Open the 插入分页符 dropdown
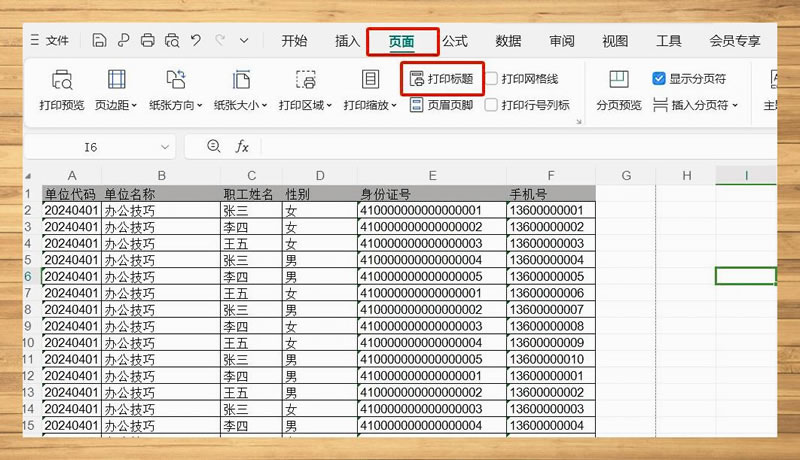The height and width of the screenshot is (460, 800). [695, 105]
